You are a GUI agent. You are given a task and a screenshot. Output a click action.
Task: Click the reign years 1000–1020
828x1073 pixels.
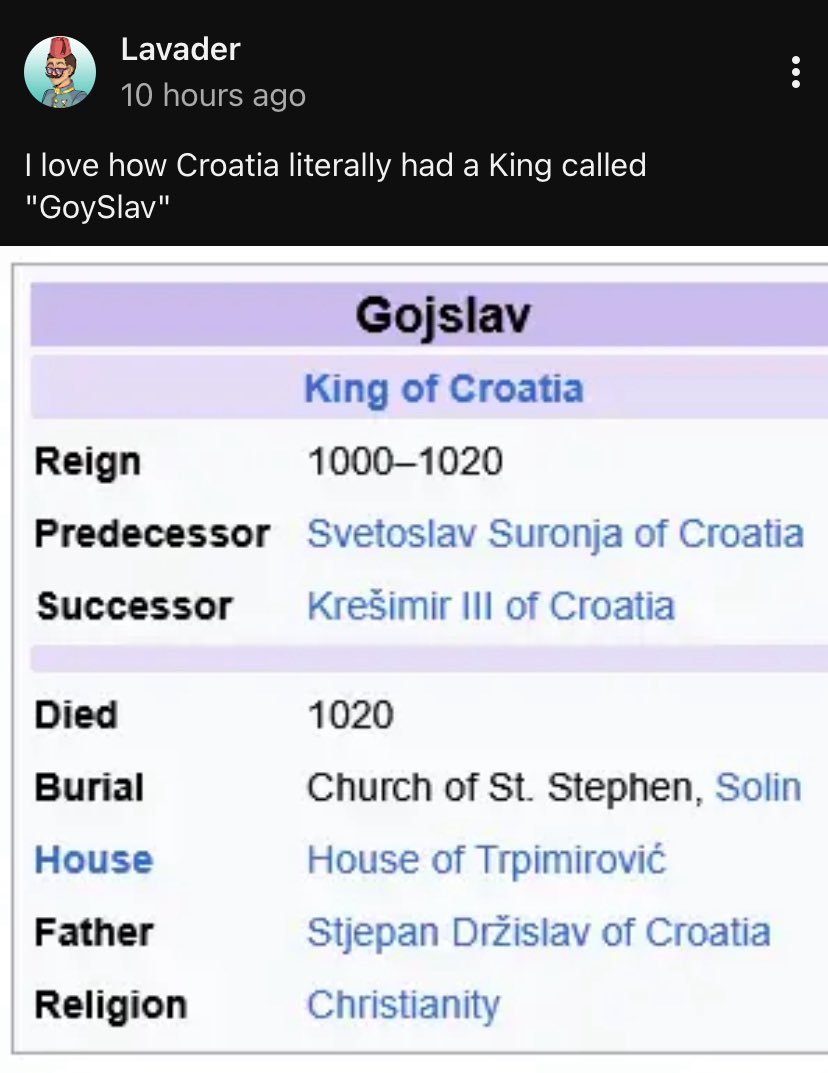404,461
